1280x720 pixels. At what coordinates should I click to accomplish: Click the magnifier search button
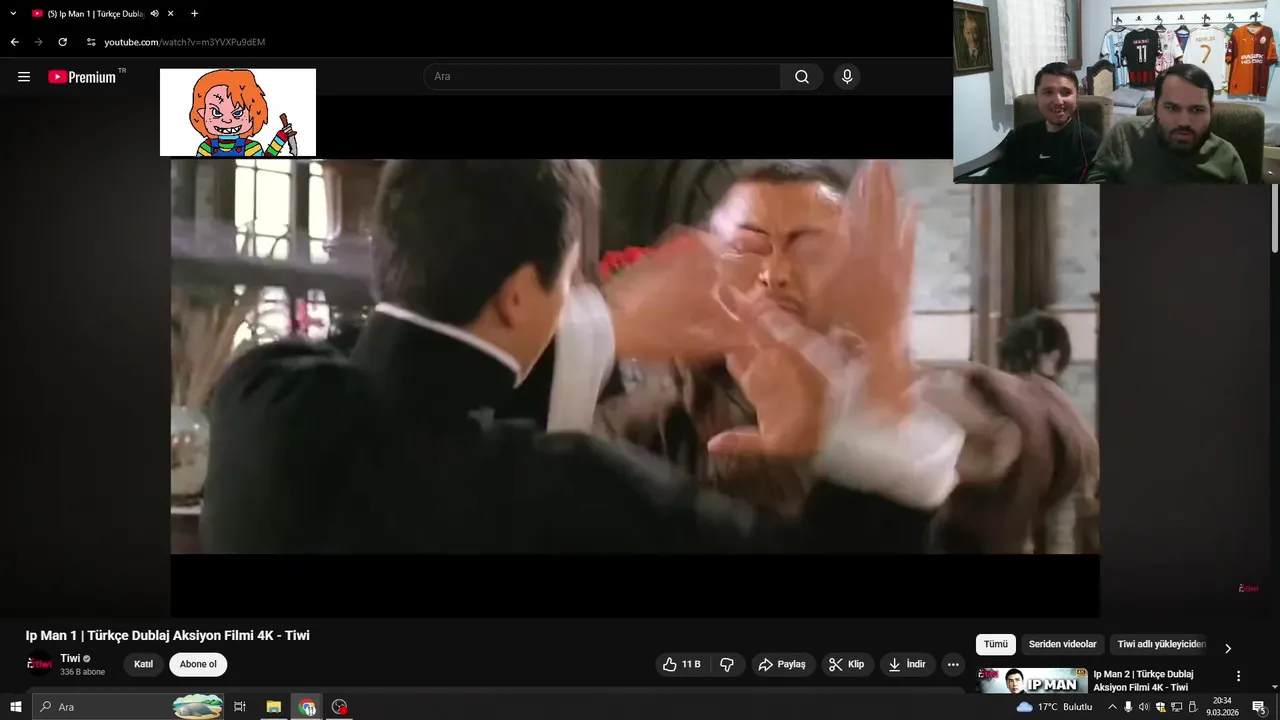click(802, 77)
